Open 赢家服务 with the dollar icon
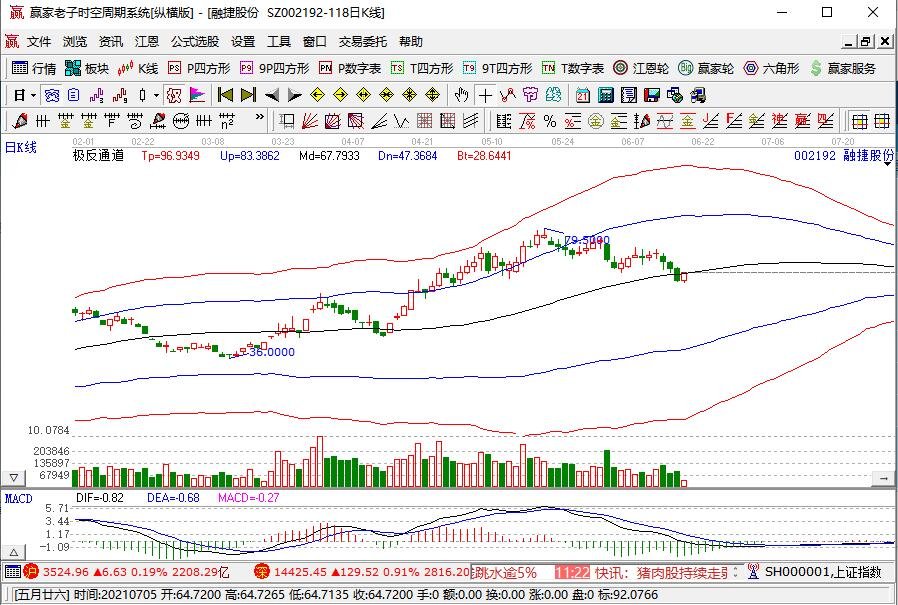The image size is (898, 605). [843, 68]
